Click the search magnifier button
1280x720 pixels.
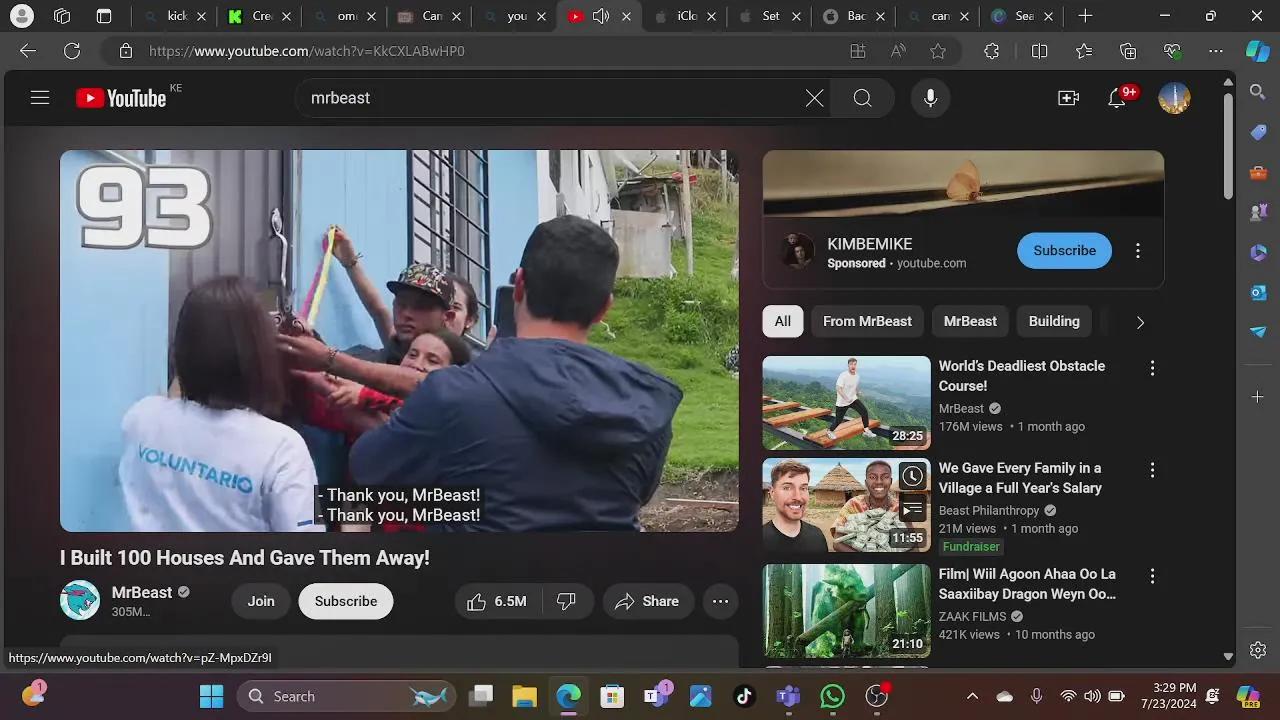pyautogui.click(x=863, y=98)
